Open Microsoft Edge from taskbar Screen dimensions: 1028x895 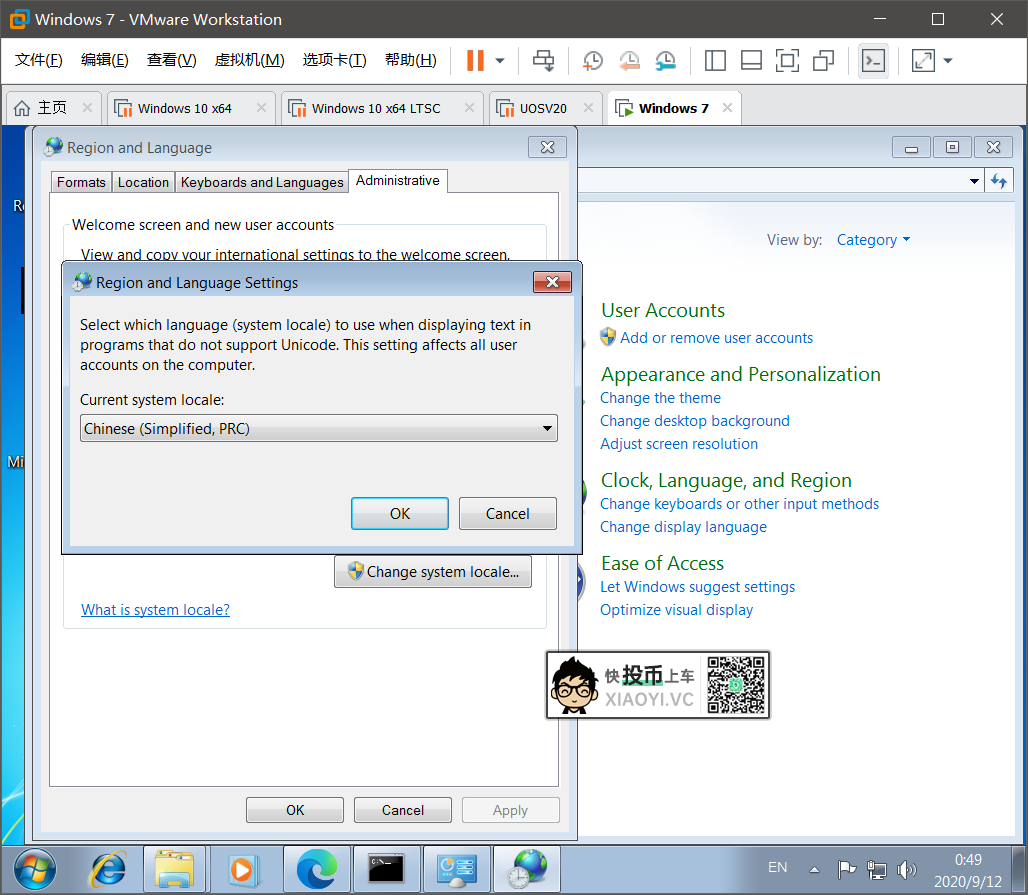(x=317, y=869)
